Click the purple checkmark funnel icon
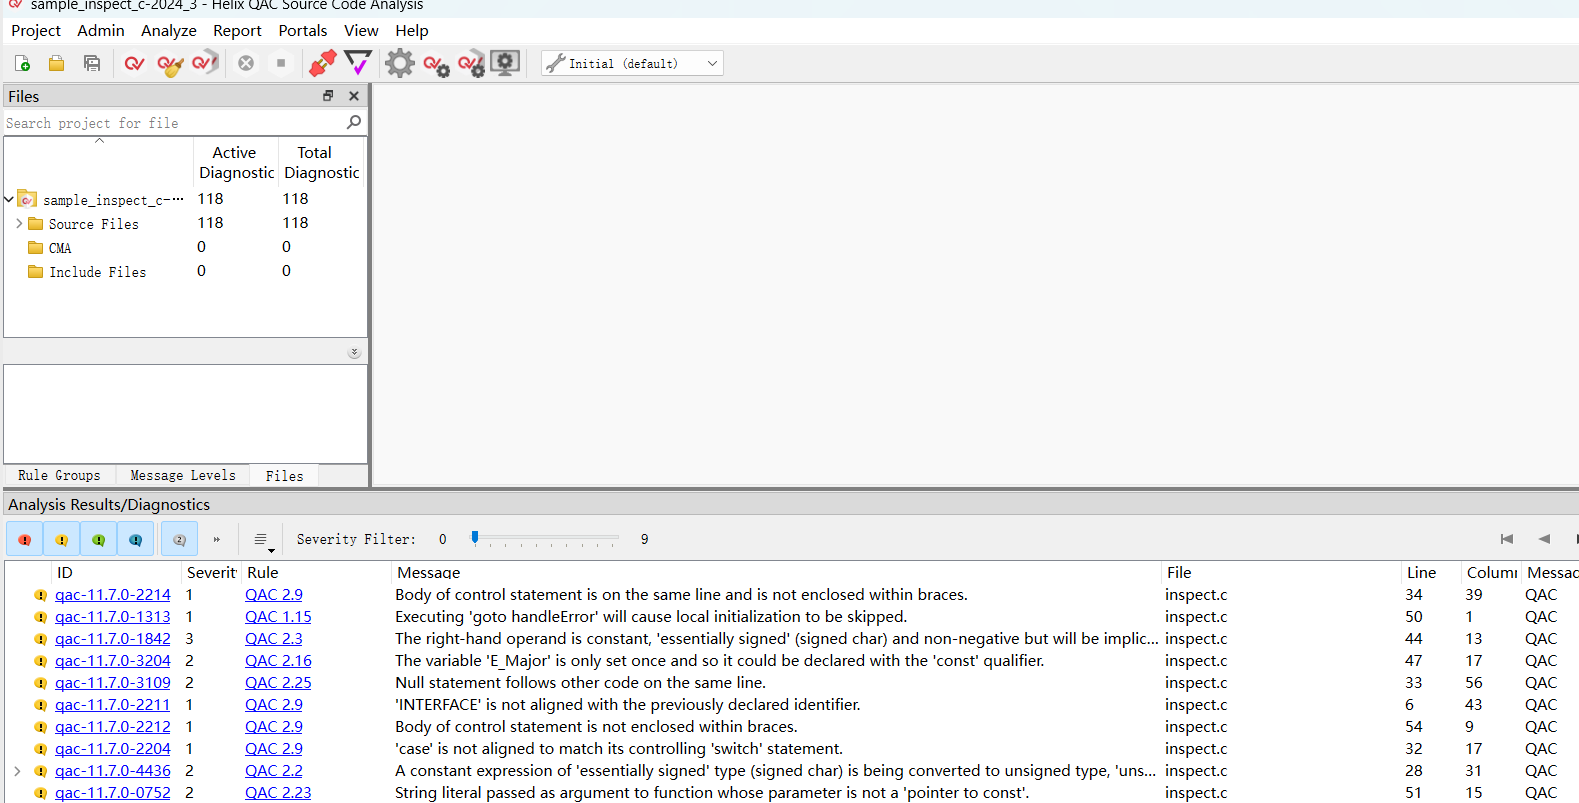 click(x=358, y=64)
